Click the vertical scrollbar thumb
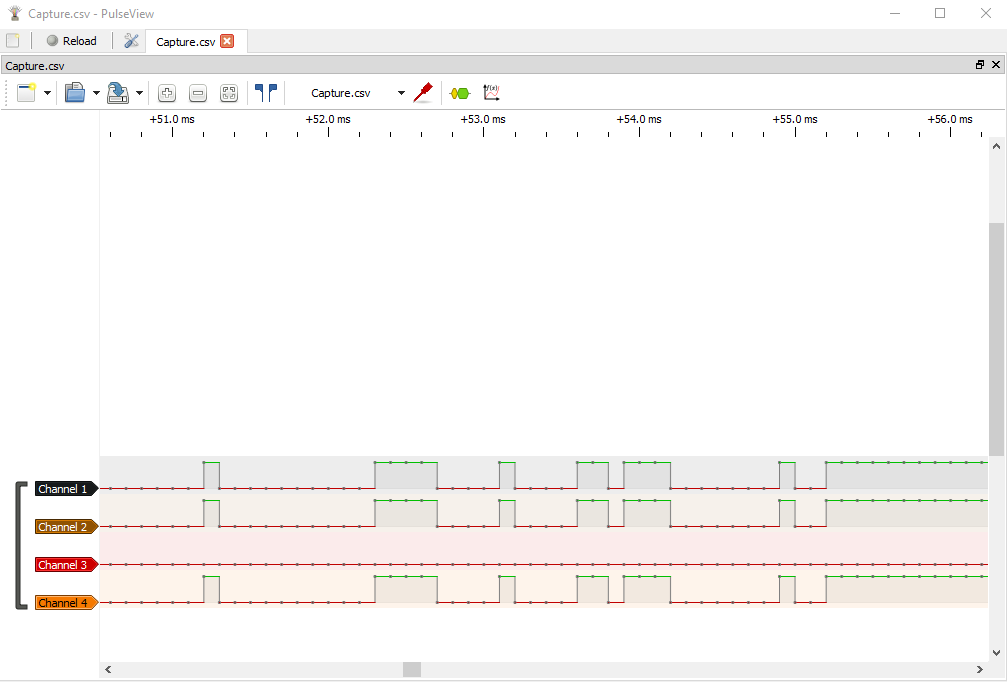 click(996, 340)
